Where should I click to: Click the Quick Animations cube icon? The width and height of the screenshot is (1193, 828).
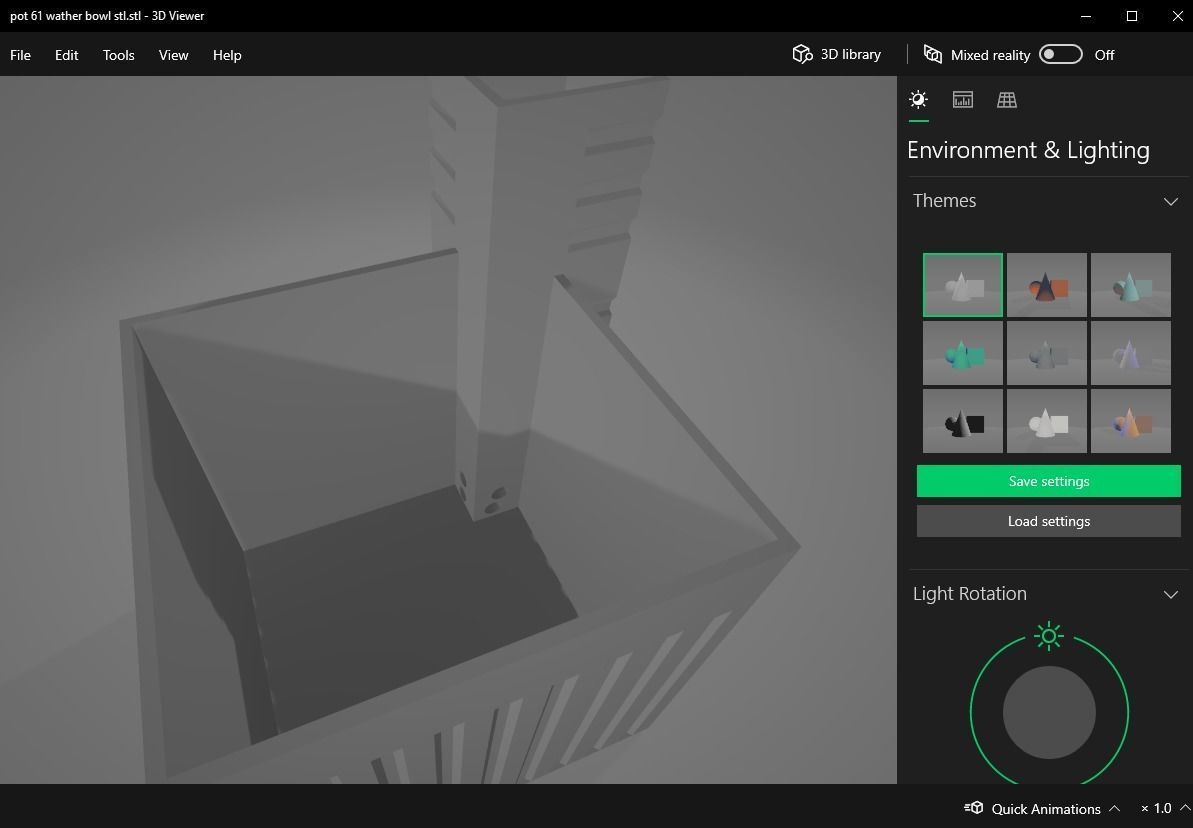(974, 808)
